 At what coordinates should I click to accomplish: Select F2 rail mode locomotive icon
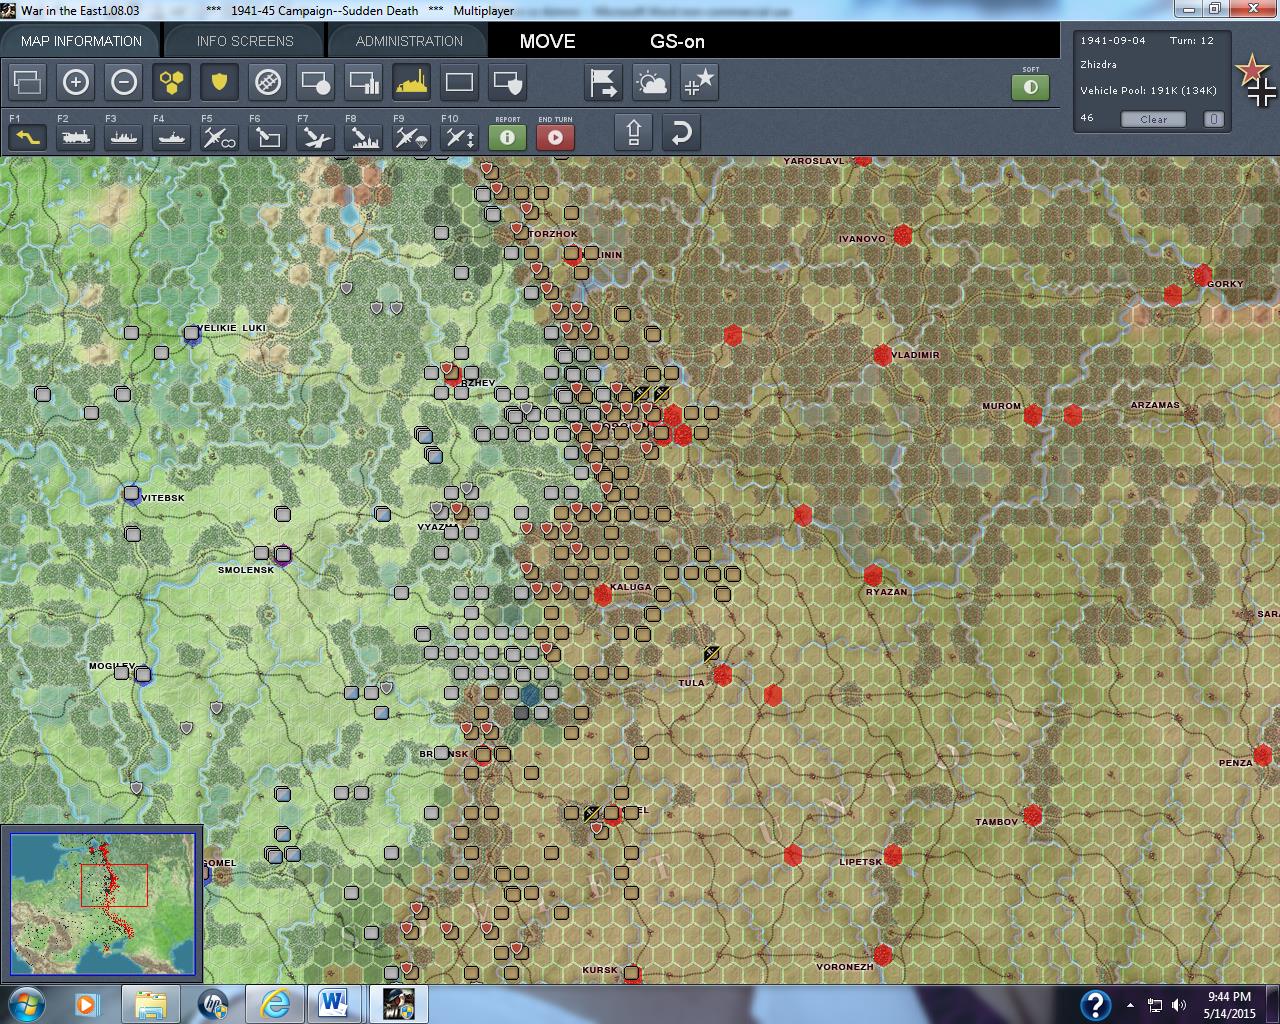tap(76, 135)
